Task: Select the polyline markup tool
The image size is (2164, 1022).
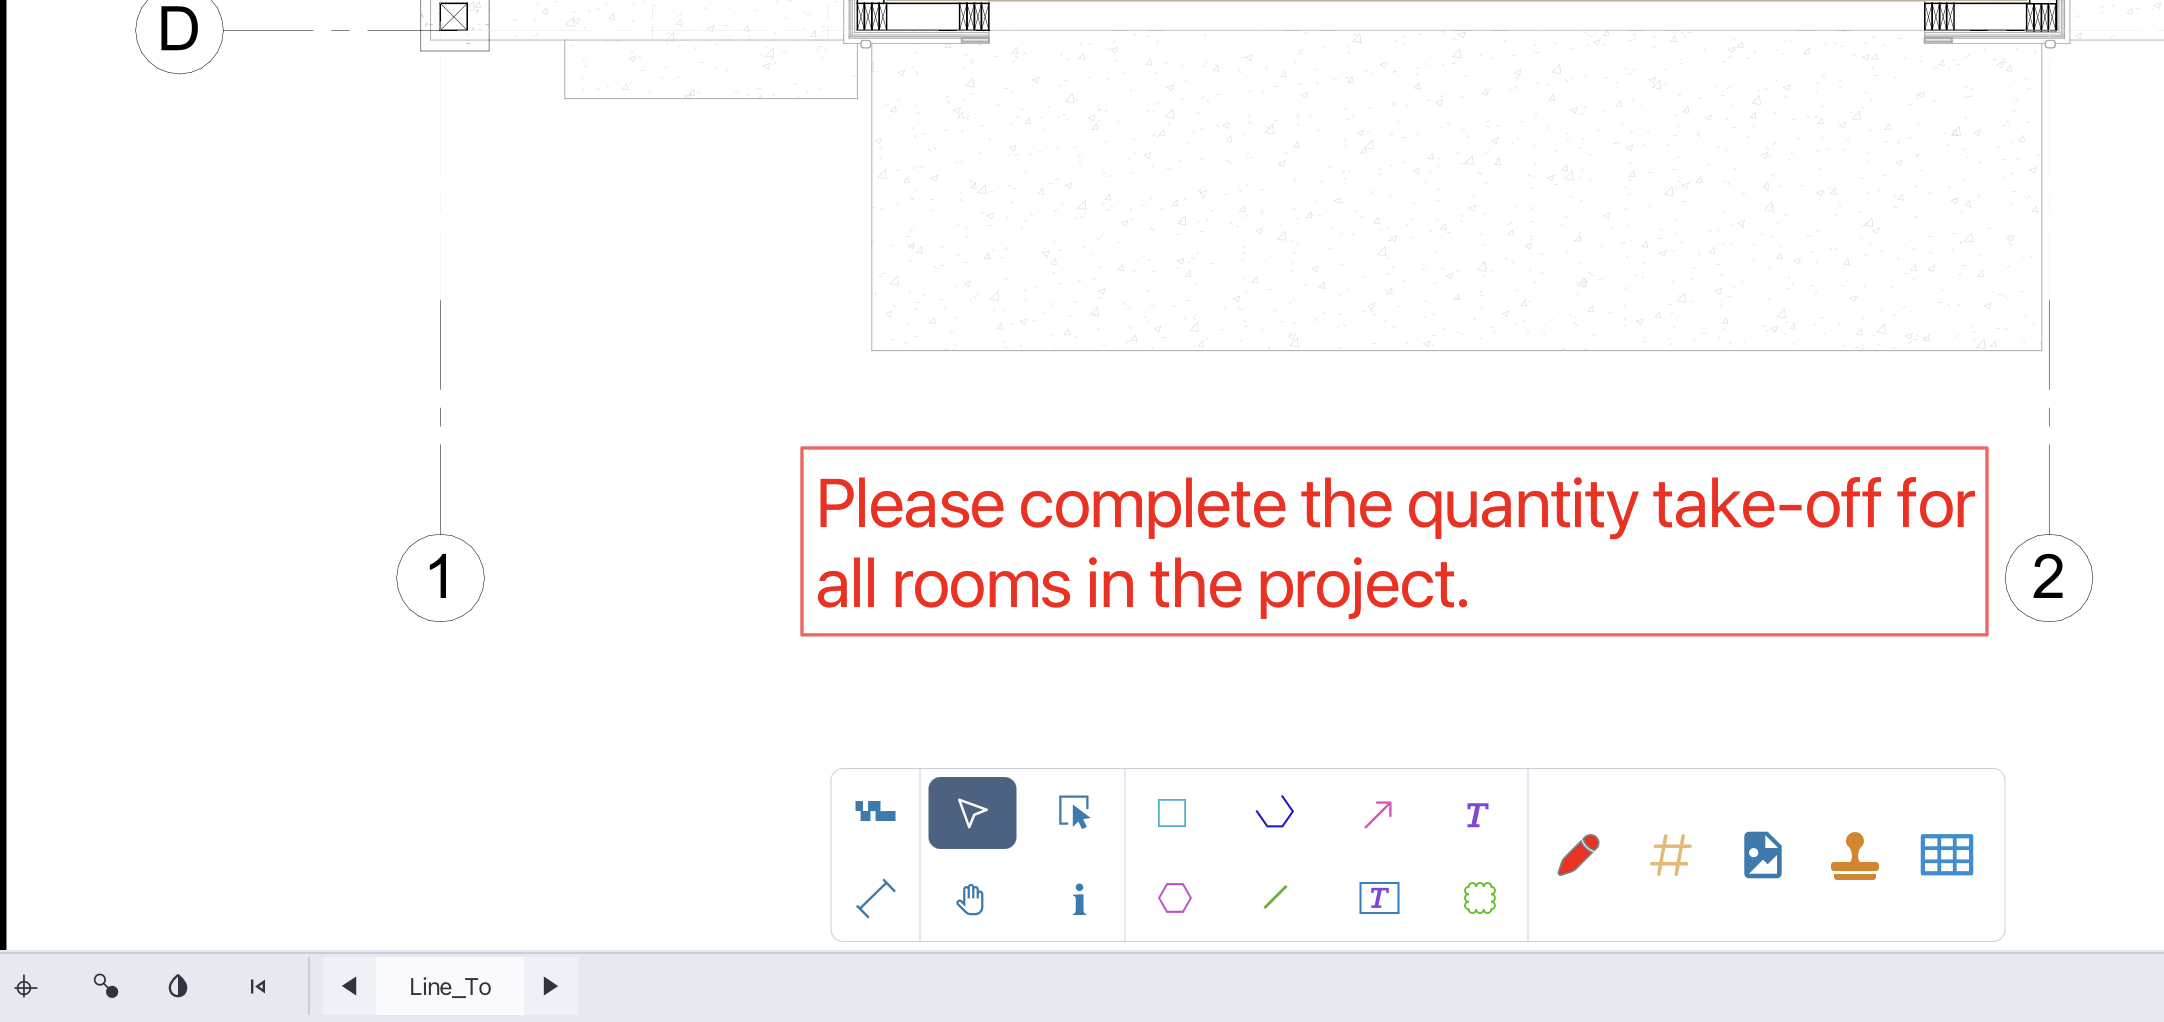Action: [1275, 812]
